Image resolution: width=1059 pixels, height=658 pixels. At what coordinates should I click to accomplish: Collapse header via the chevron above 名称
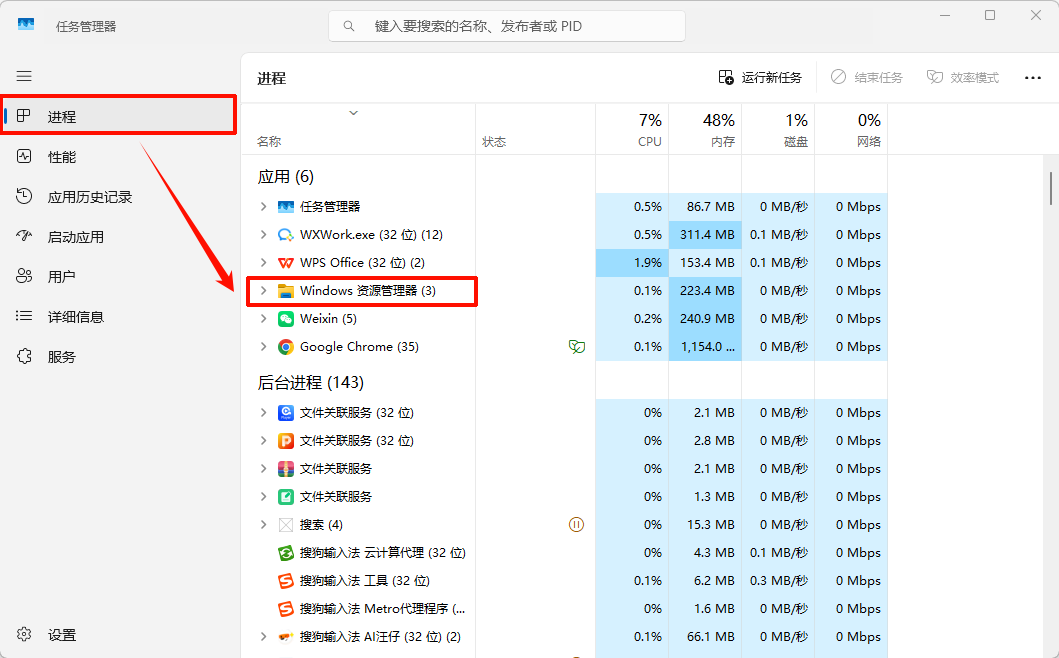tap(353, 113)
